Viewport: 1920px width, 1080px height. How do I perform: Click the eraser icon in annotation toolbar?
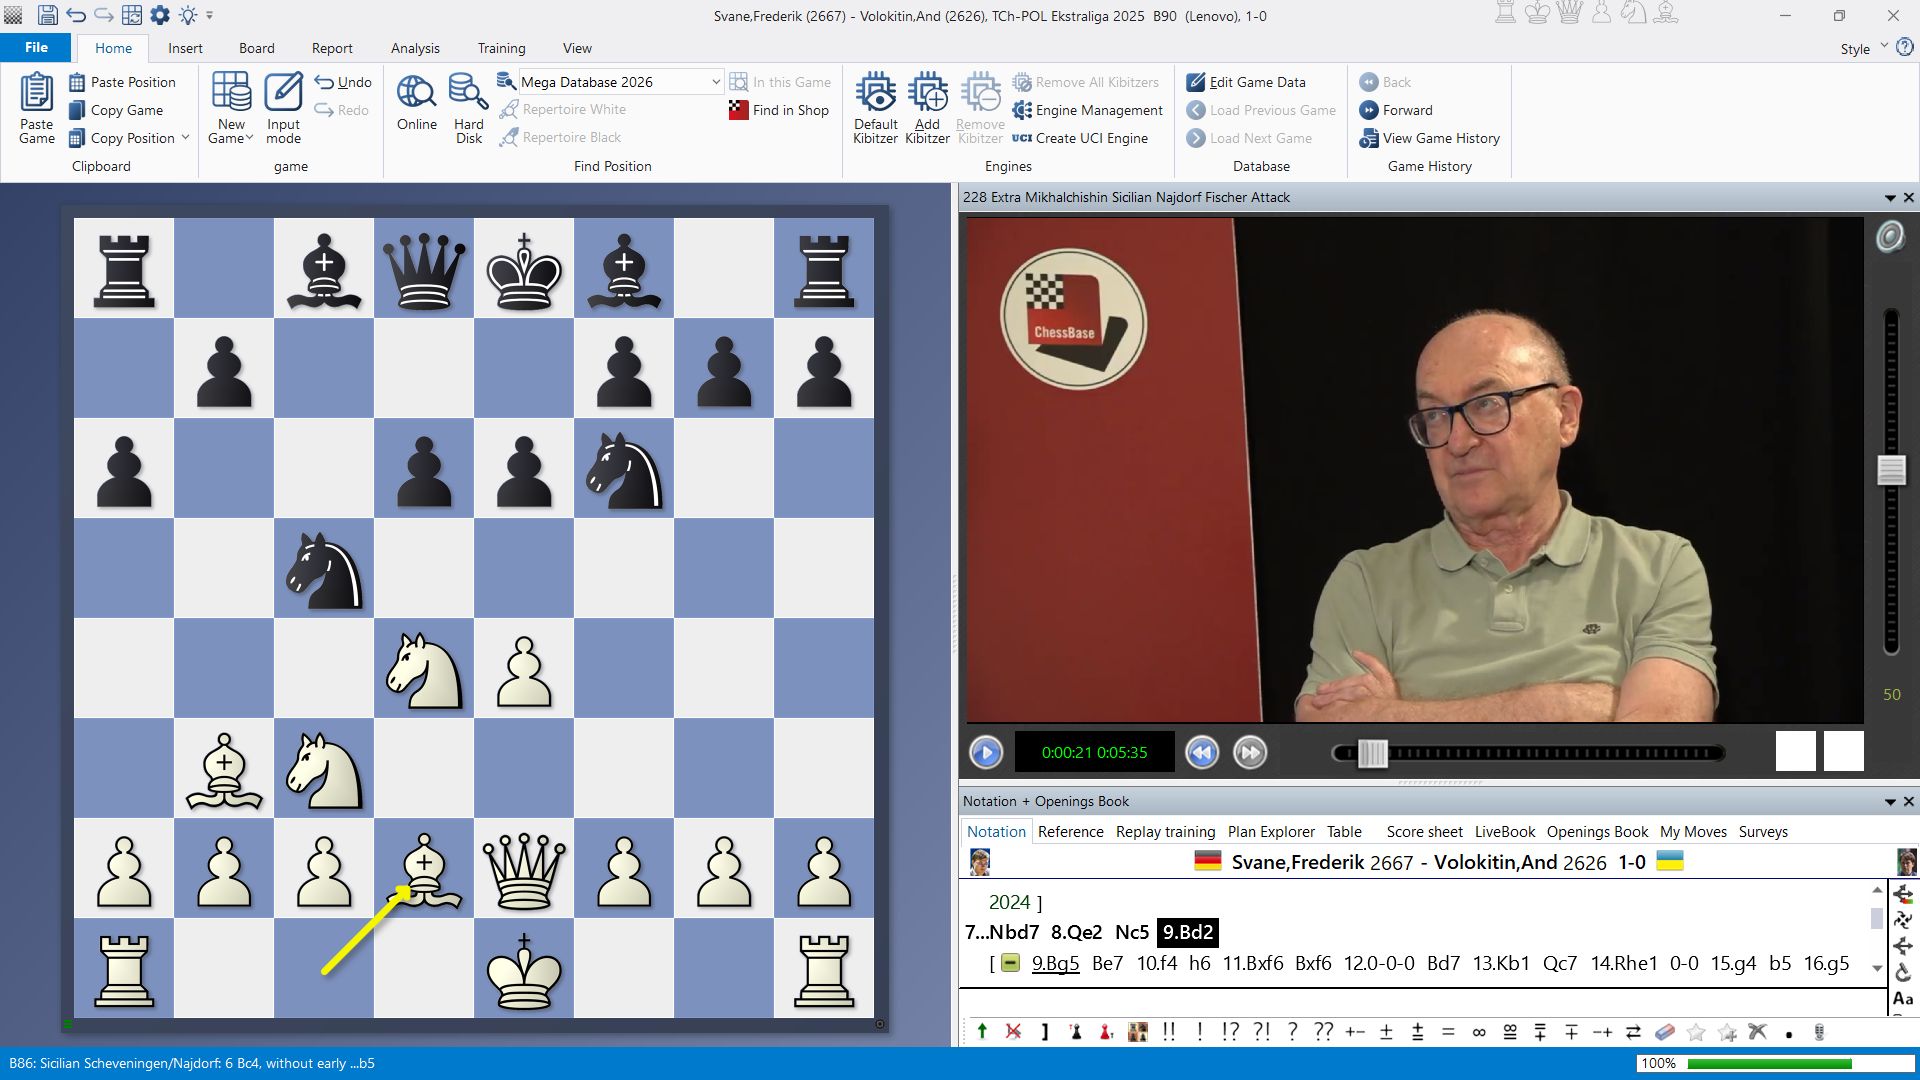pos(1665,1032)
